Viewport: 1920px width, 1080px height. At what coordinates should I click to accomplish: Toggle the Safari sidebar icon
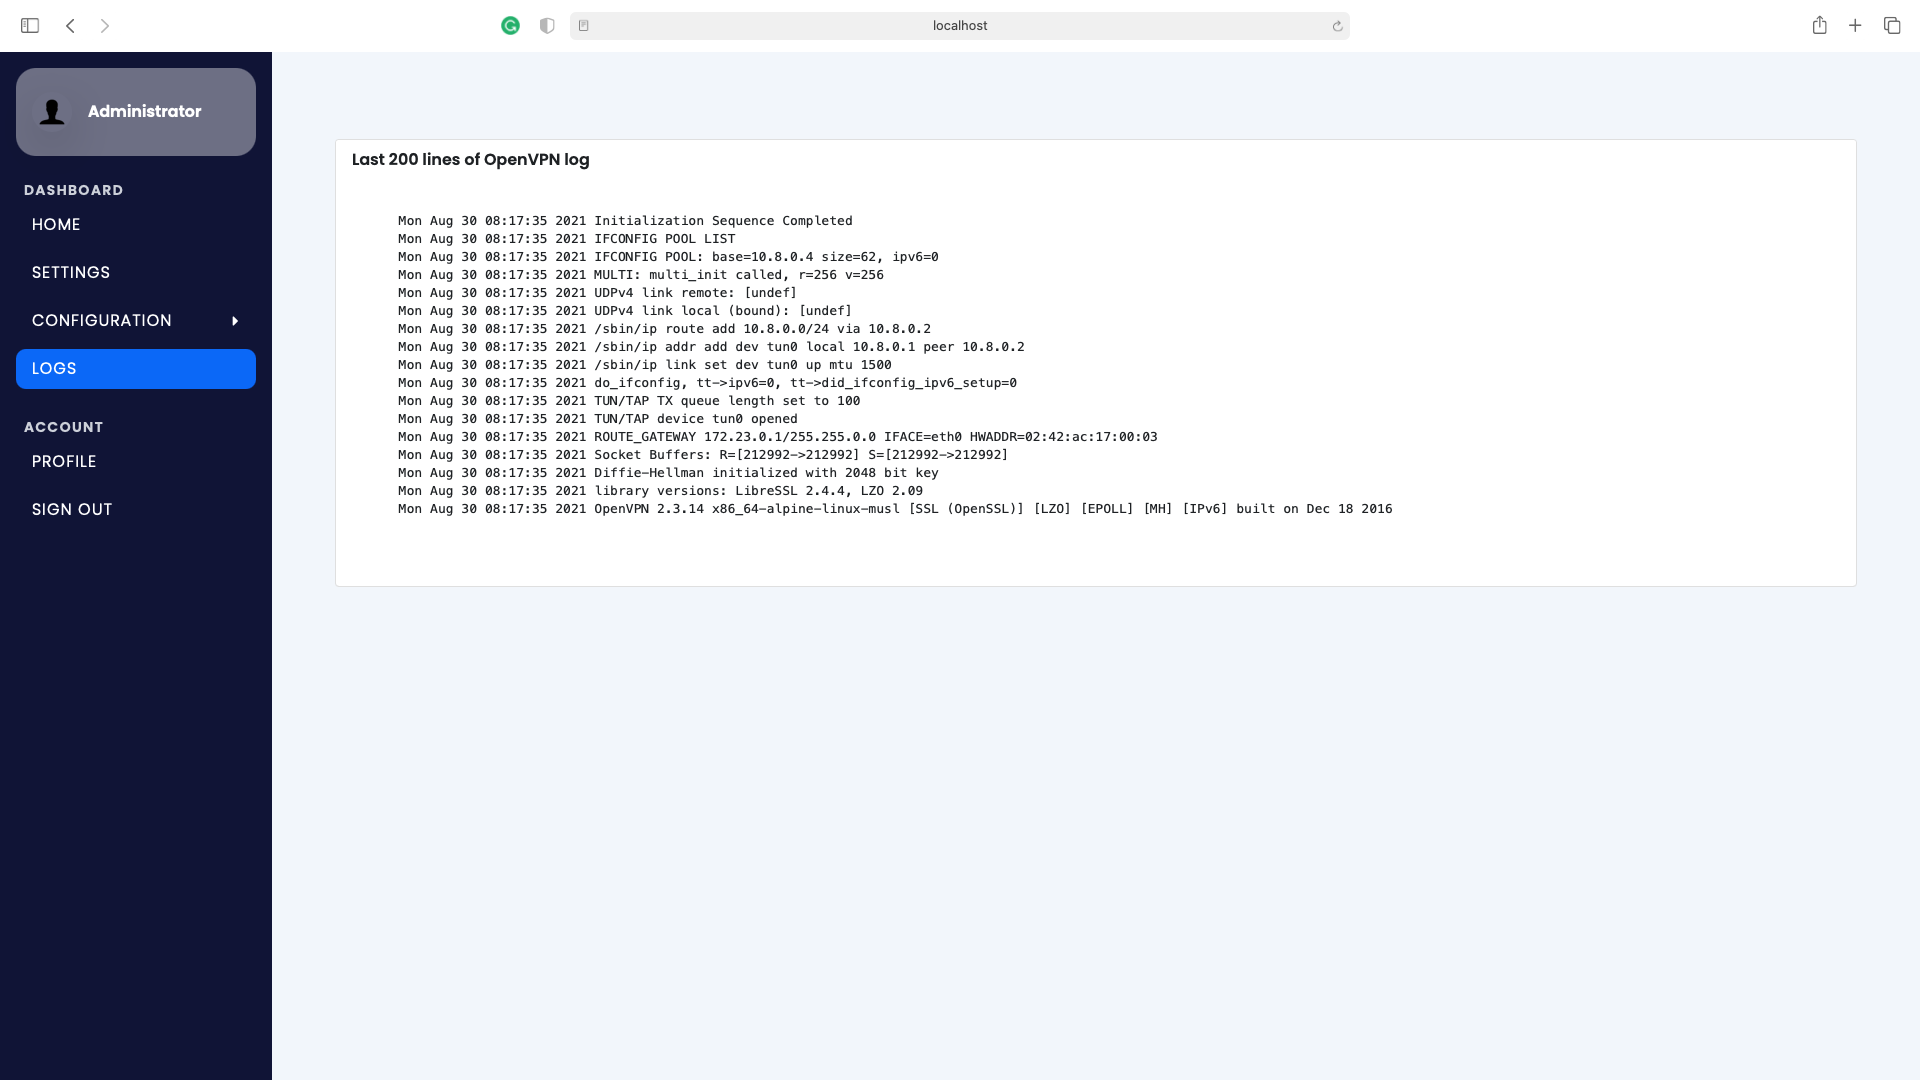[x=30, y=26]
